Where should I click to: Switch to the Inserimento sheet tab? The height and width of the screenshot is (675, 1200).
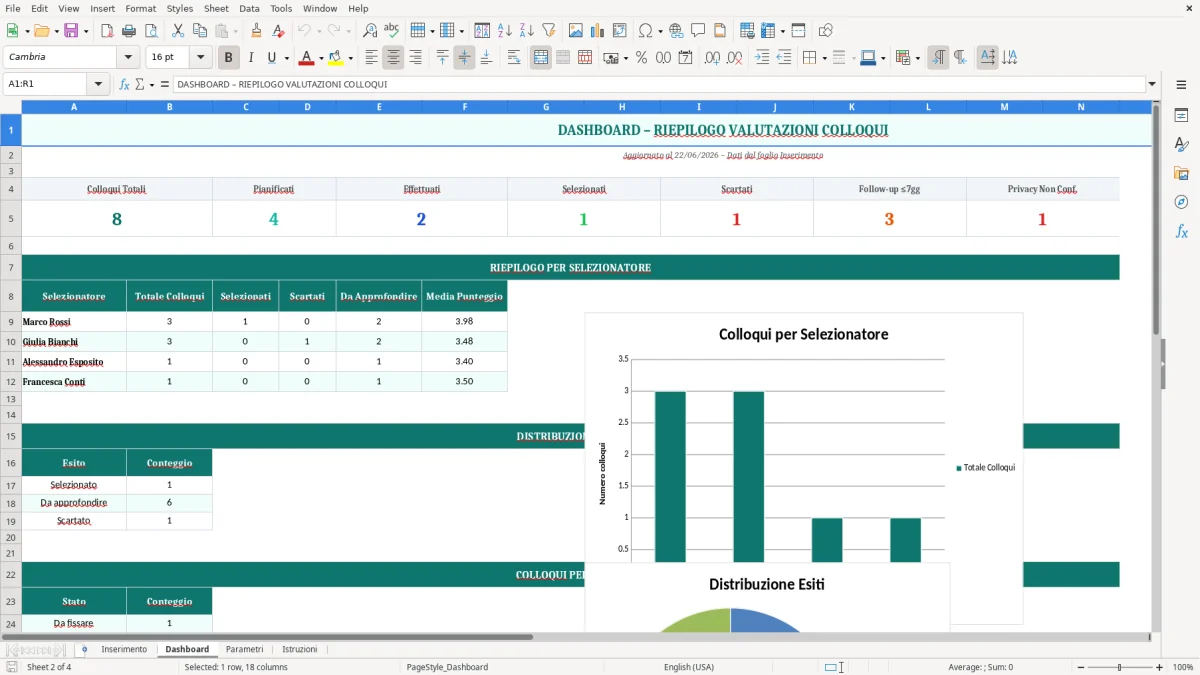(x=124, y=650)
